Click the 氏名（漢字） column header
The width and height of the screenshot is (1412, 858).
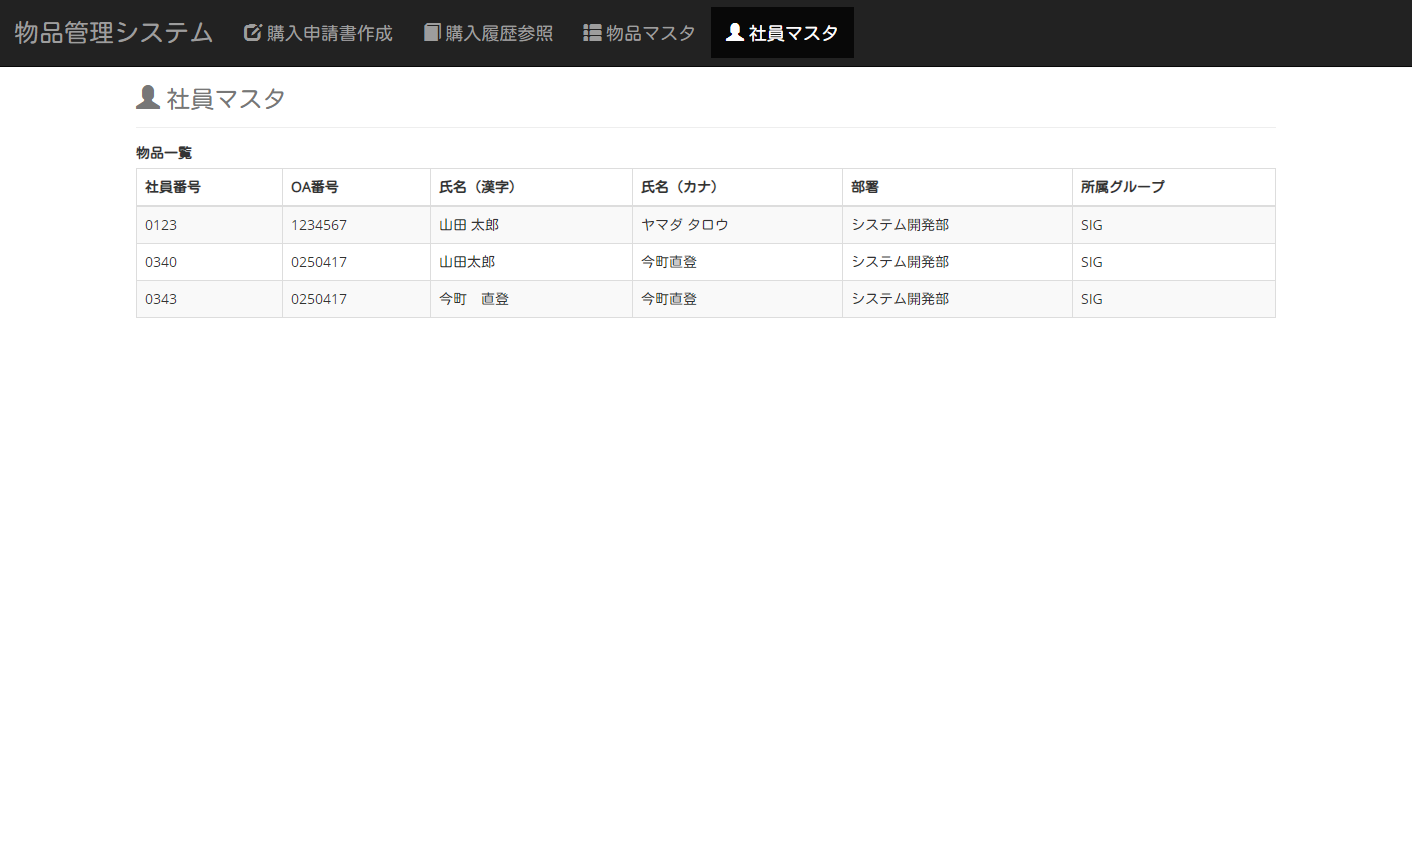tap(478, 187)
